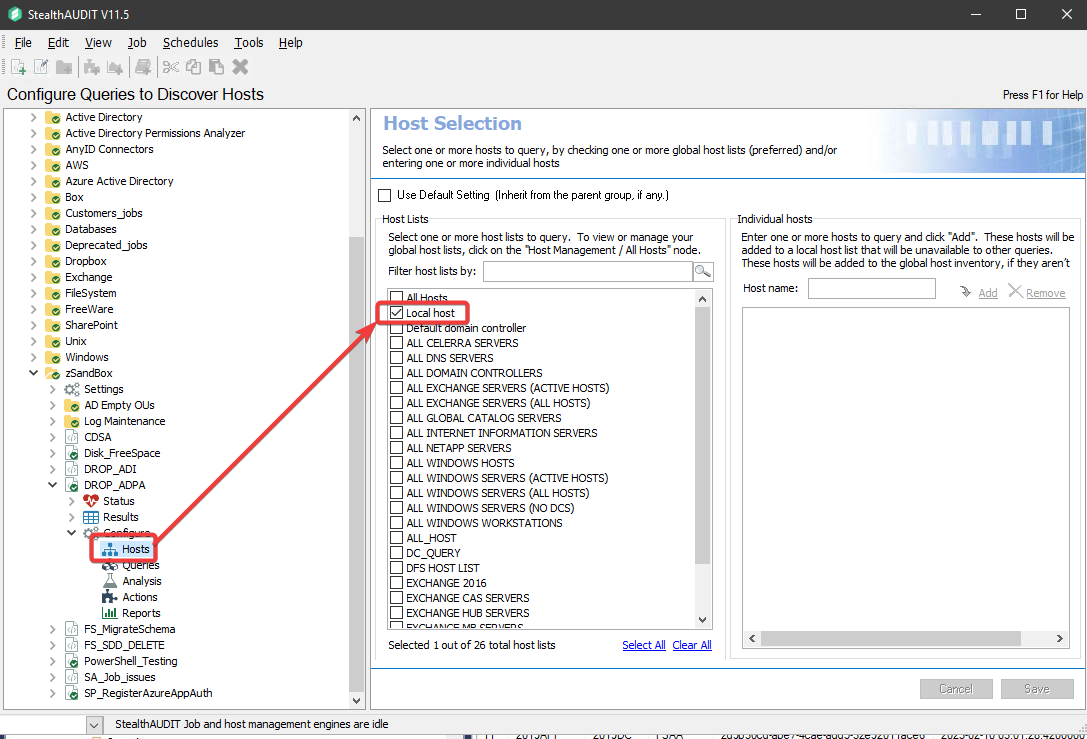Viewport: 1087px width, 739px height.
Task: Enable Use Default Setting inheritance
Action: [384, 195]
